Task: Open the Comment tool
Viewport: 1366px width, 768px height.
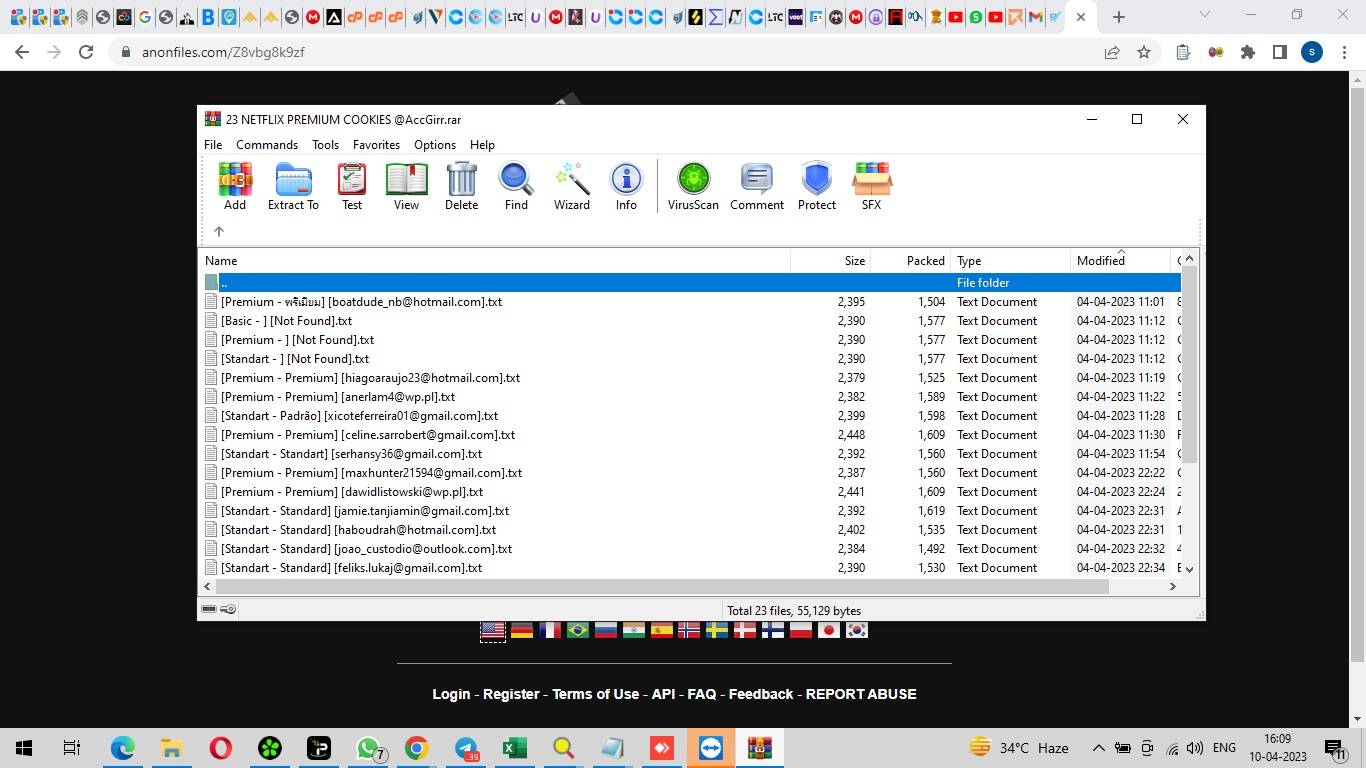Action: (x=757, y=187)
